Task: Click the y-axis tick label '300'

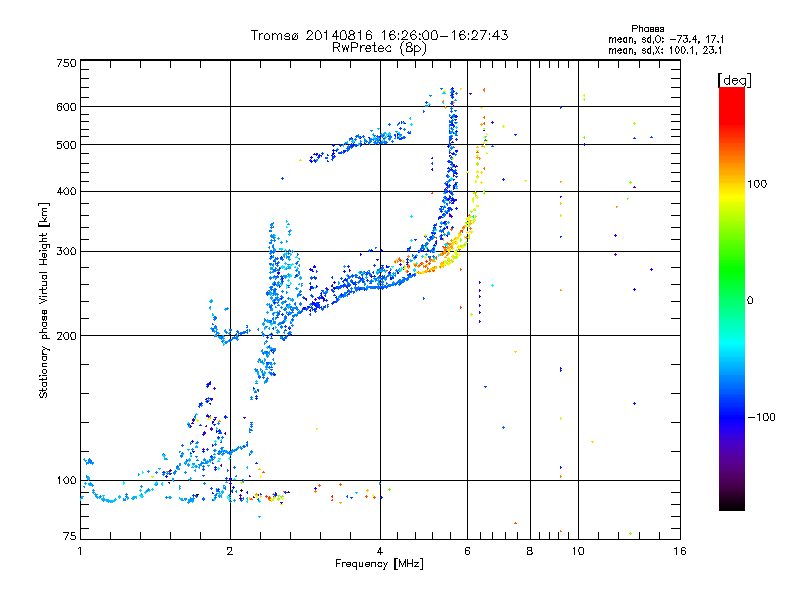Action: (x=67, y=252)
